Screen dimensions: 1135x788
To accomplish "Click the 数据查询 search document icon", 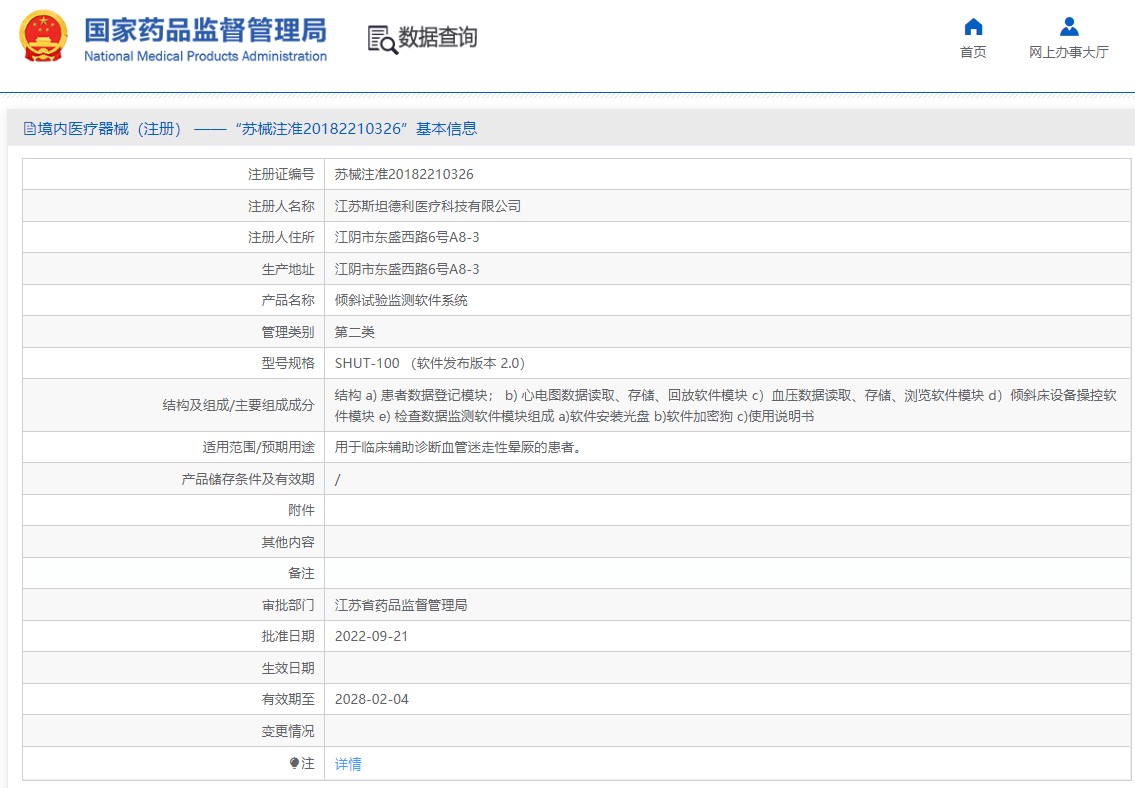I will click(382, 40).
